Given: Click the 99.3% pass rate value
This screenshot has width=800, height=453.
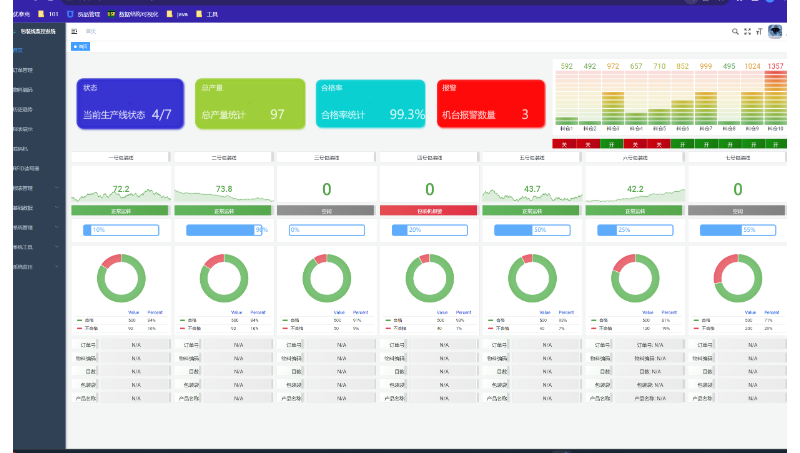Looking at the screenshot, I should pos(407,114).
